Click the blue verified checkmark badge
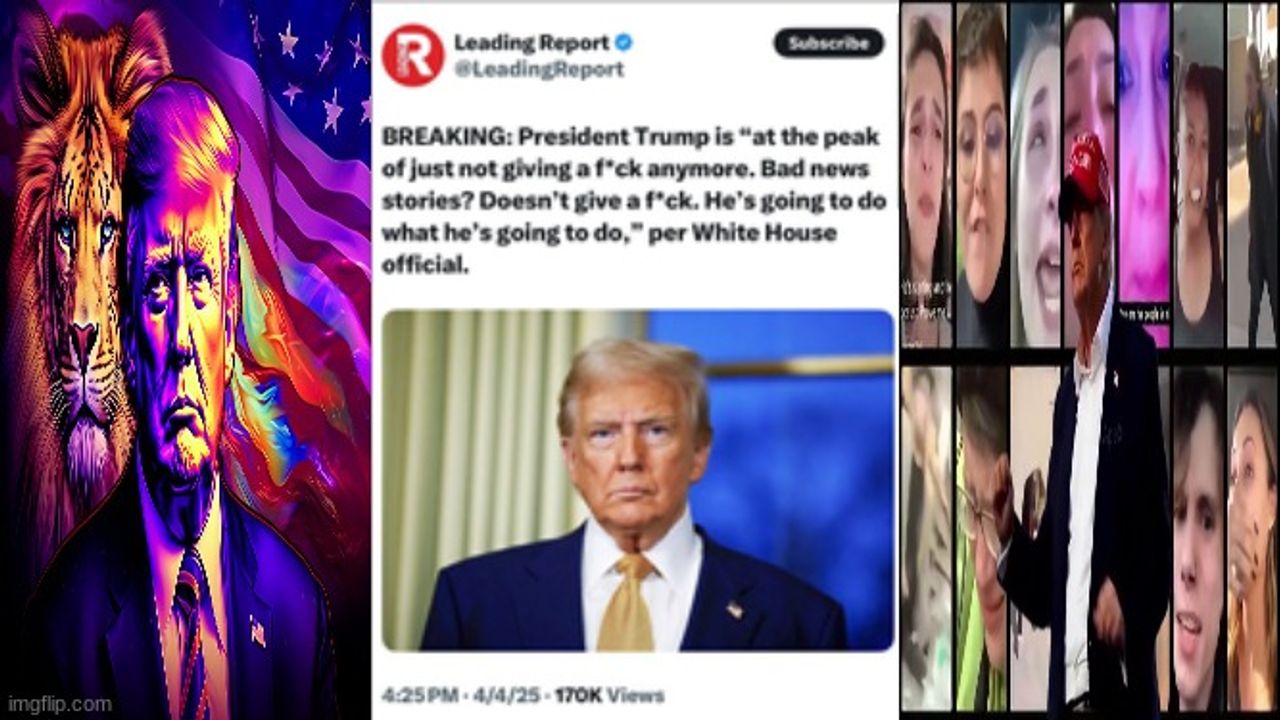 (623, 42)
